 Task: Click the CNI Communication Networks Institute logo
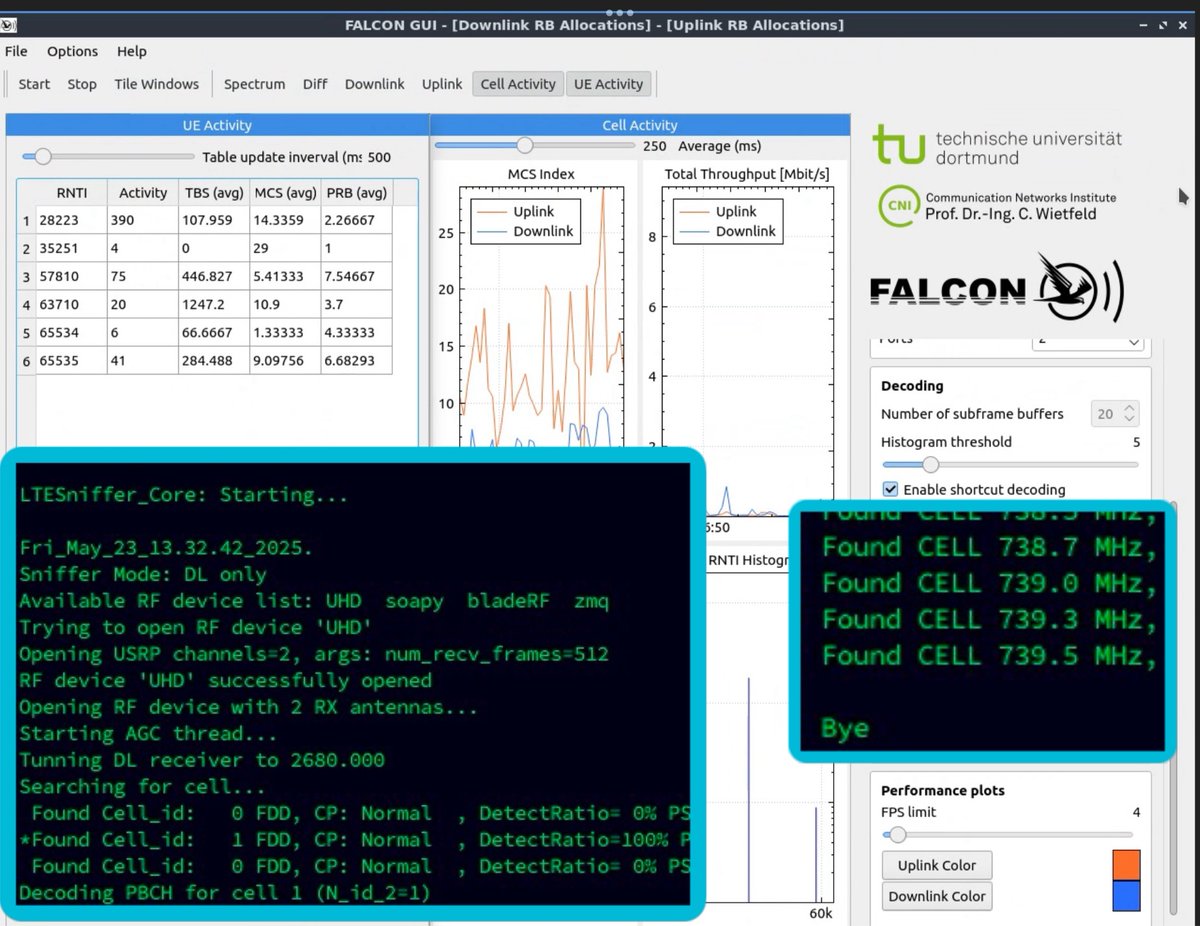pos(997,206)
